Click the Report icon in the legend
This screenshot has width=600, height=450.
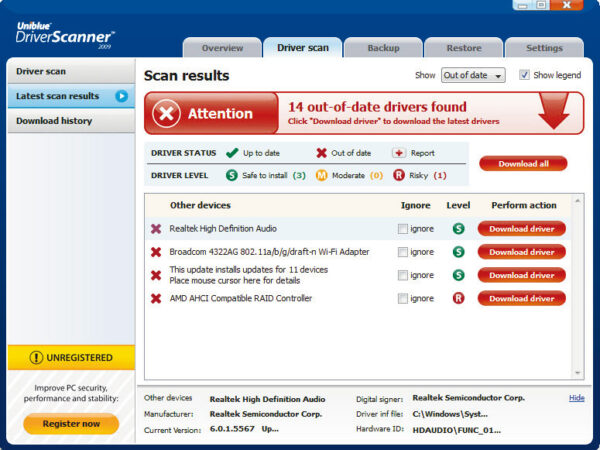pos(398,153)
